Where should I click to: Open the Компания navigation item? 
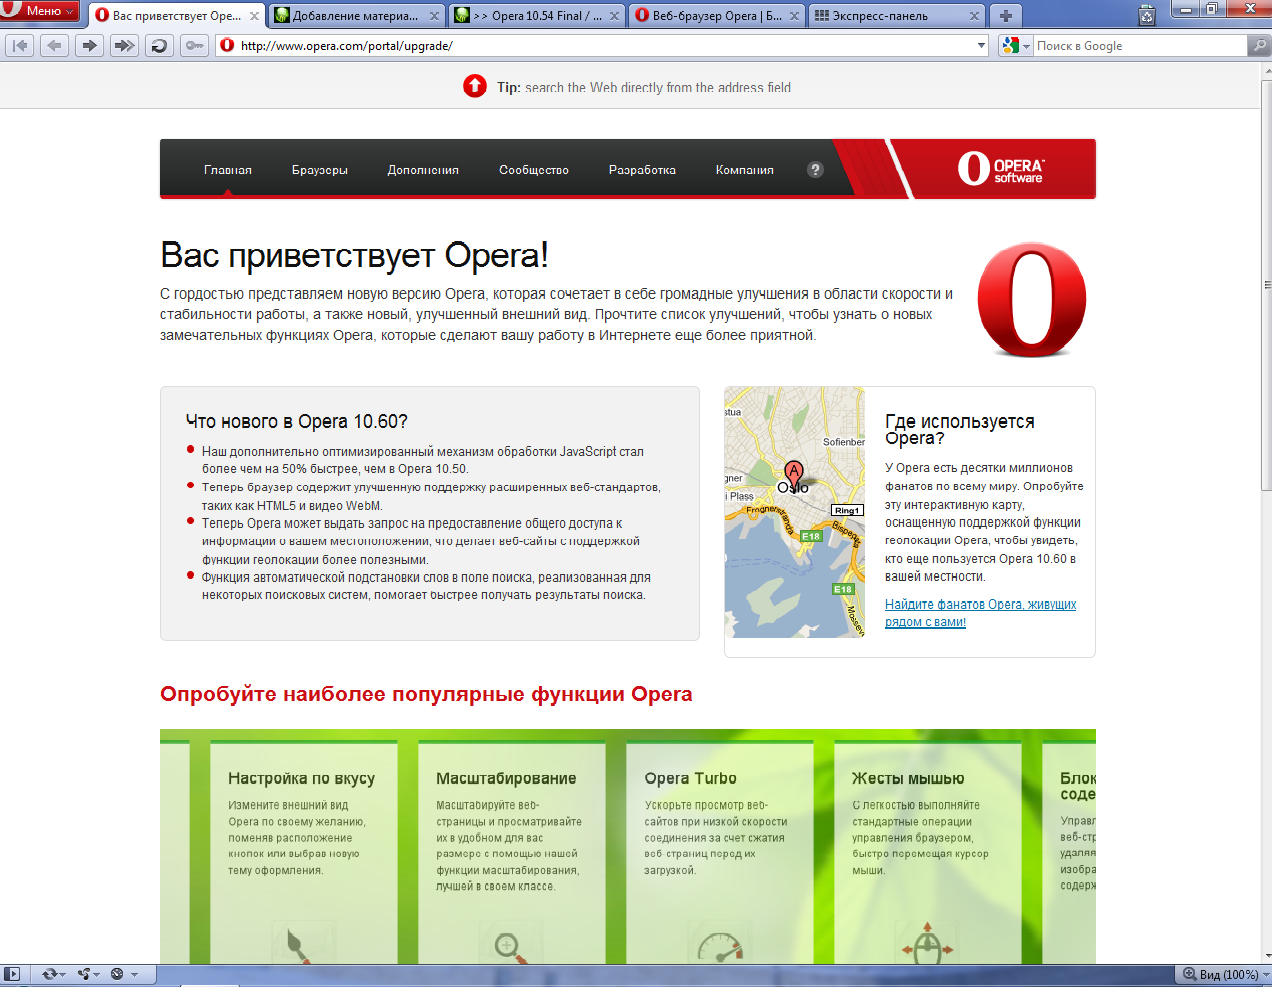[745, 170]
